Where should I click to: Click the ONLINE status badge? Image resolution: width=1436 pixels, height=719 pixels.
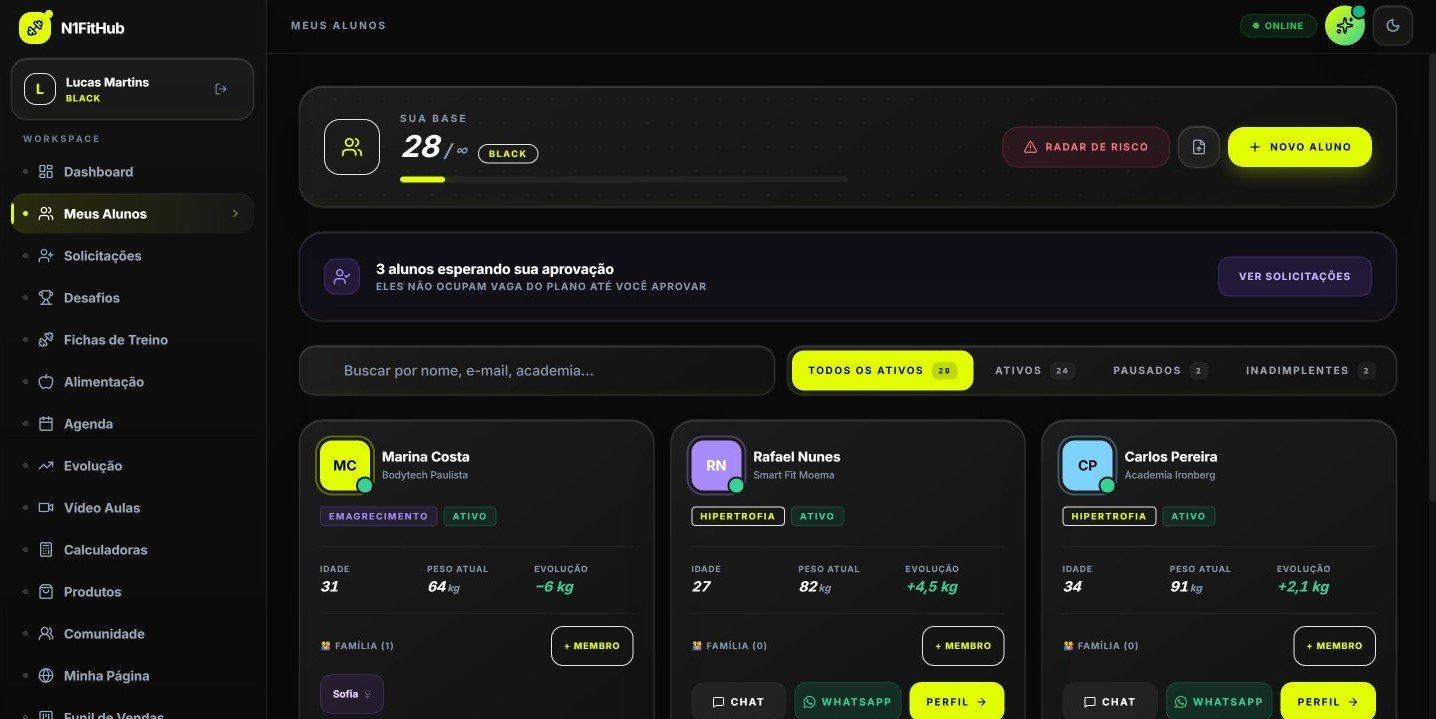pyautogui.click(x=1278, y=26)
